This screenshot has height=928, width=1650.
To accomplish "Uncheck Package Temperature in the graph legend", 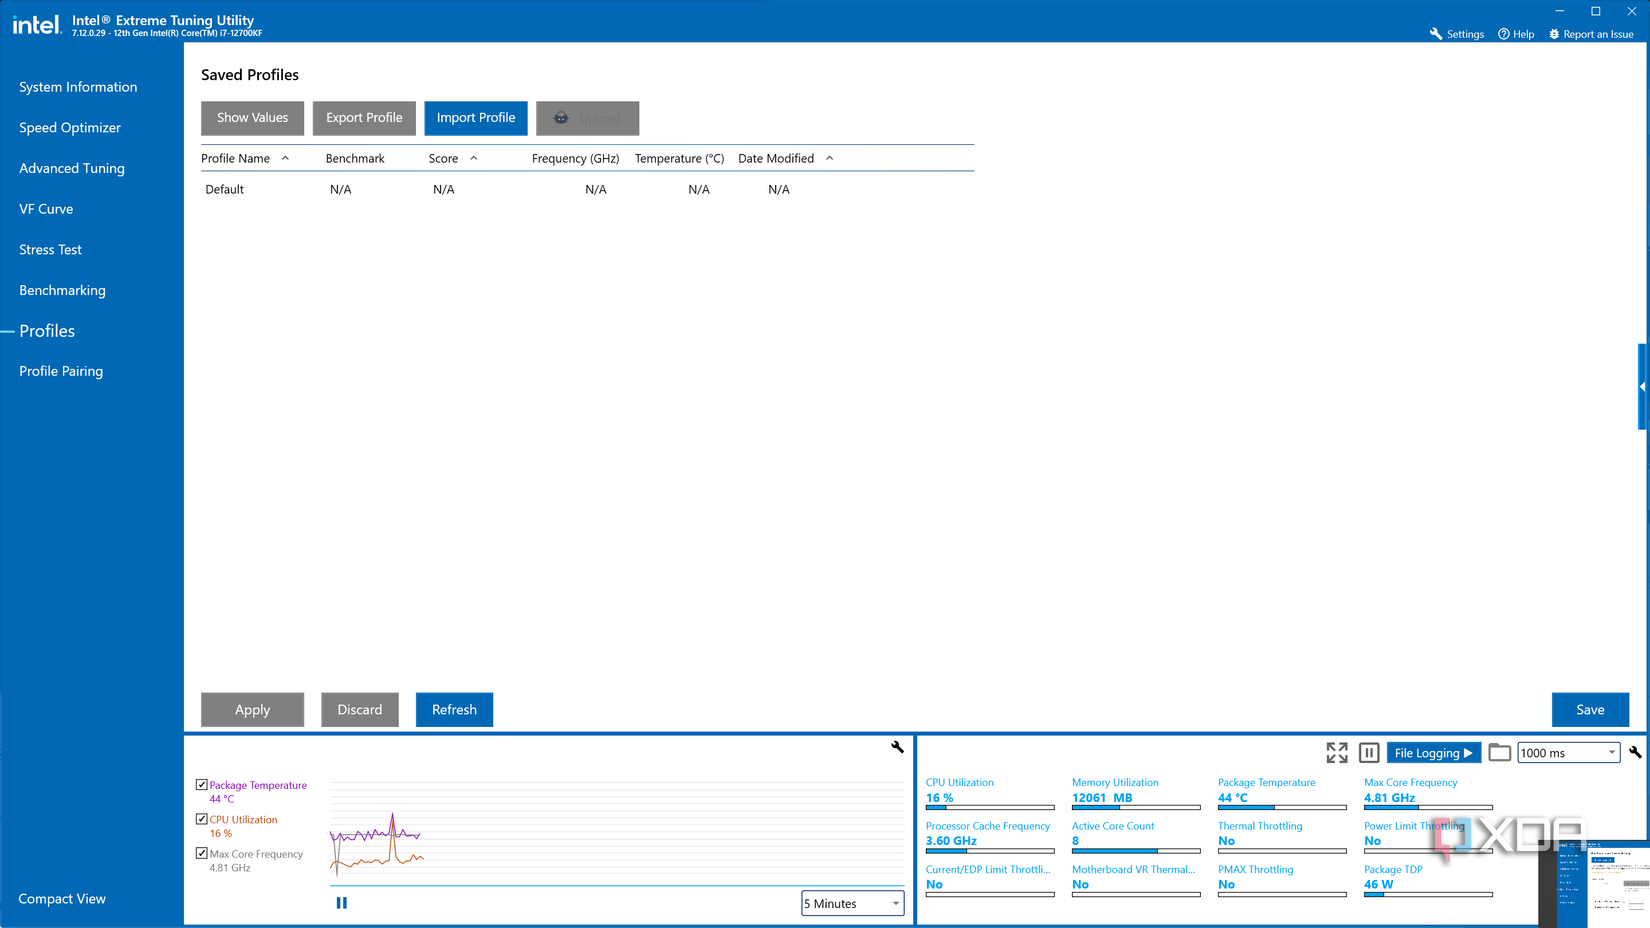I will pyautogui.click(x=200, y=784).
